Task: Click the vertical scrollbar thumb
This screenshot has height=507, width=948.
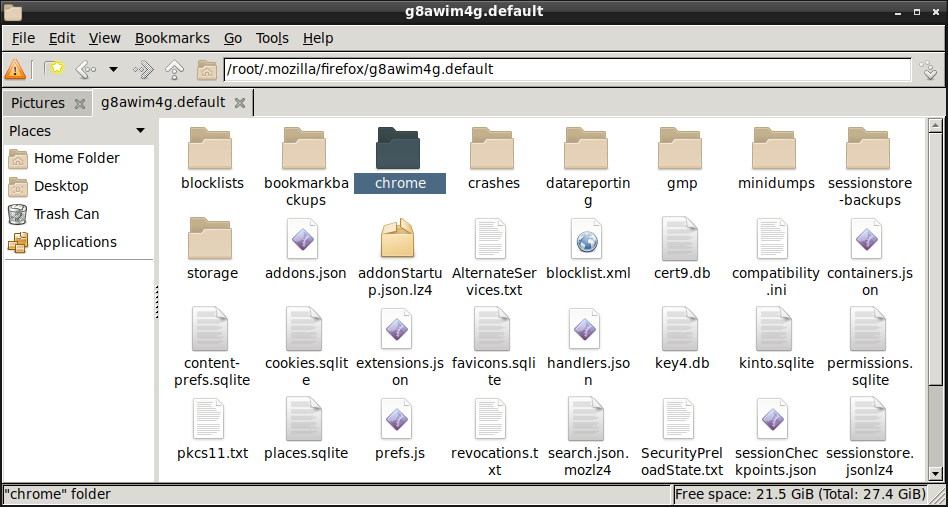Action: [x=935, y=259]
